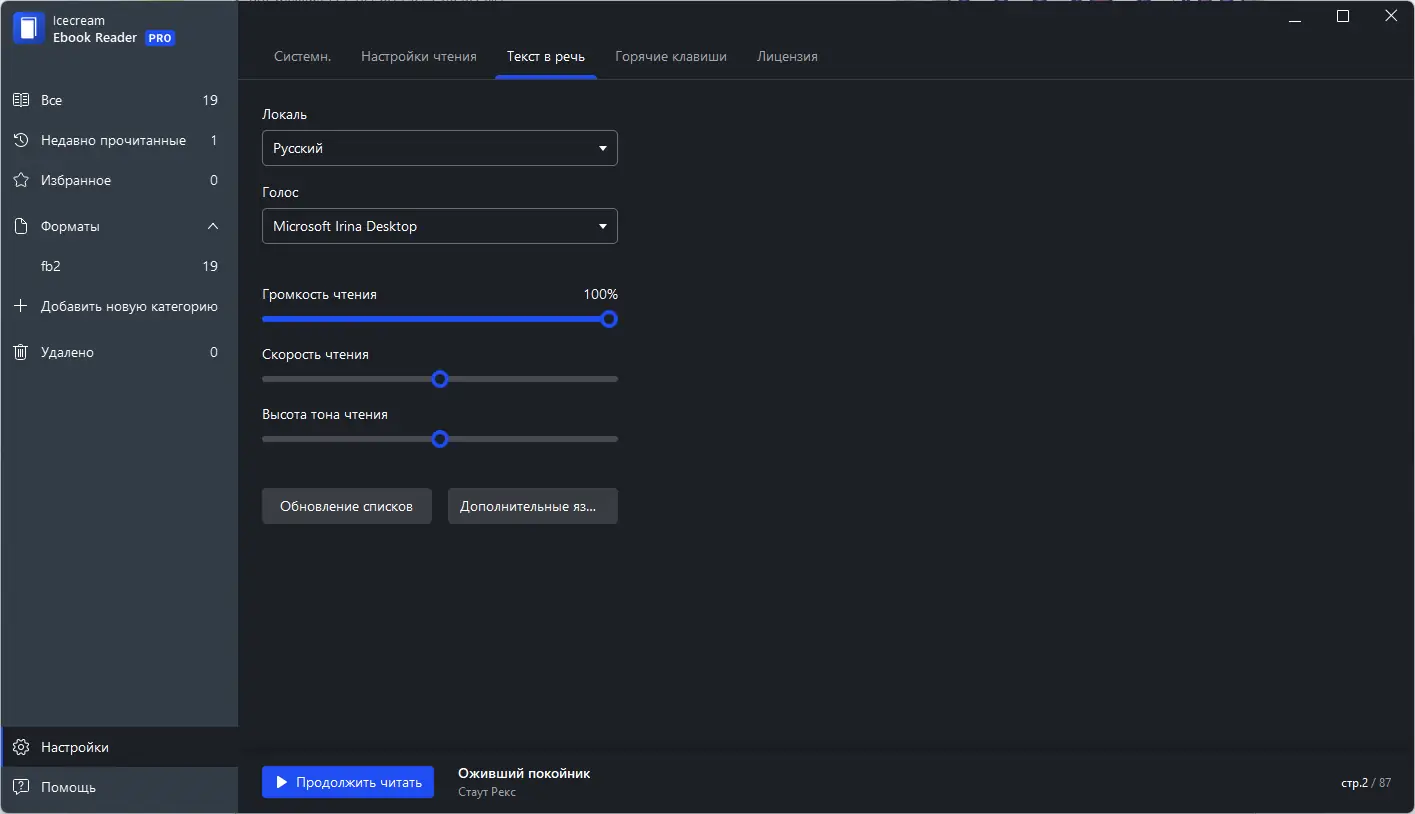Click the 'Недавно прочитанные' clock icon
This screenshot has width=1415, height=814.
pos(20,141)
